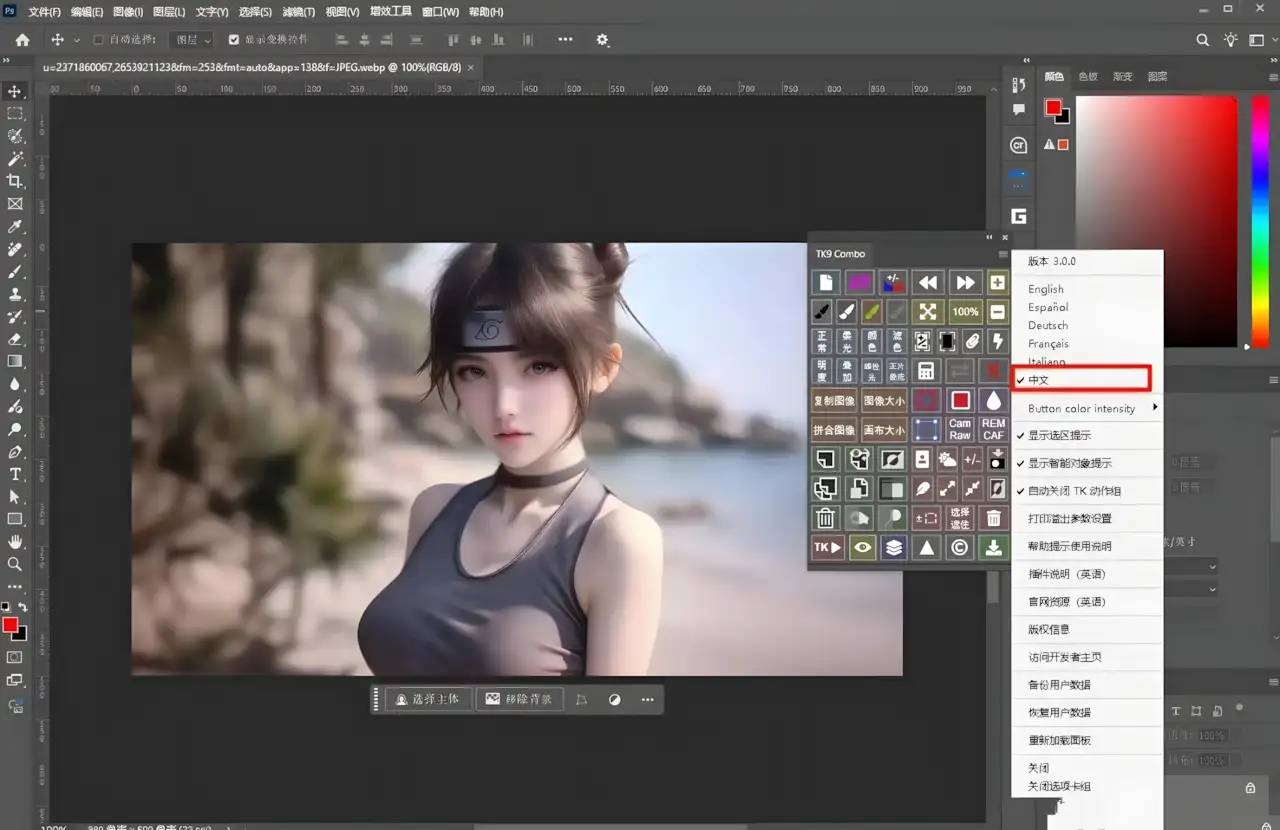Open the 文件(F) menu
This screenshot has height=830, width=1280.
[44, 12]
